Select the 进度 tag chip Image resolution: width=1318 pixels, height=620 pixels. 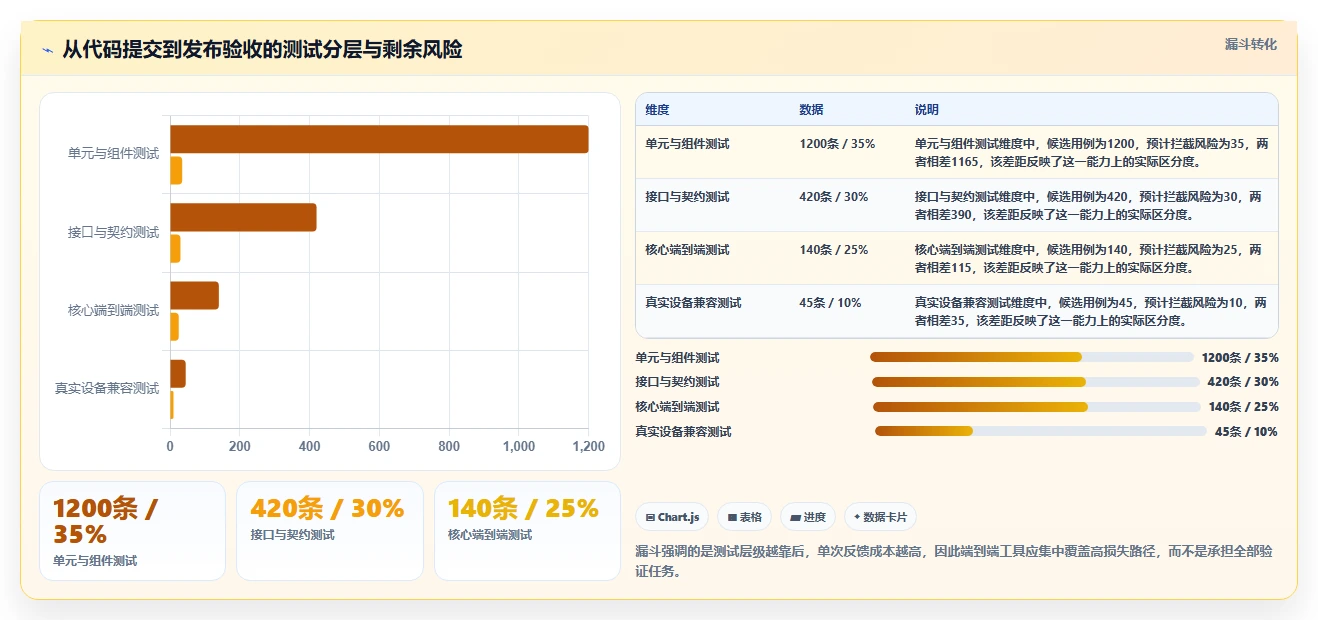[x=808, y=517]
